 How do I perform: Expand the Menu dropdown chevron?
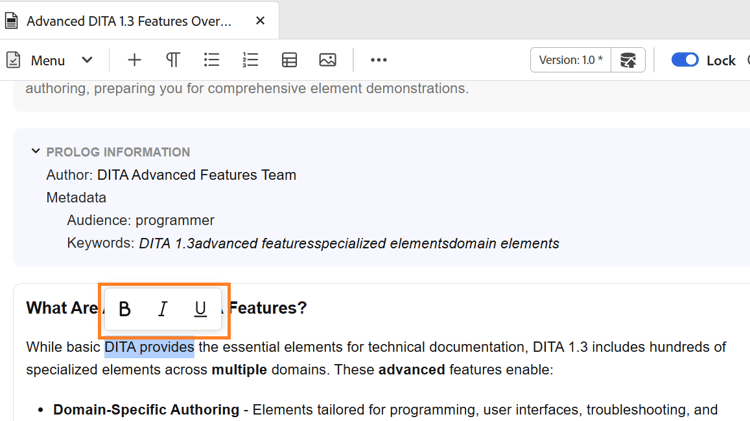tap(87, 60)
